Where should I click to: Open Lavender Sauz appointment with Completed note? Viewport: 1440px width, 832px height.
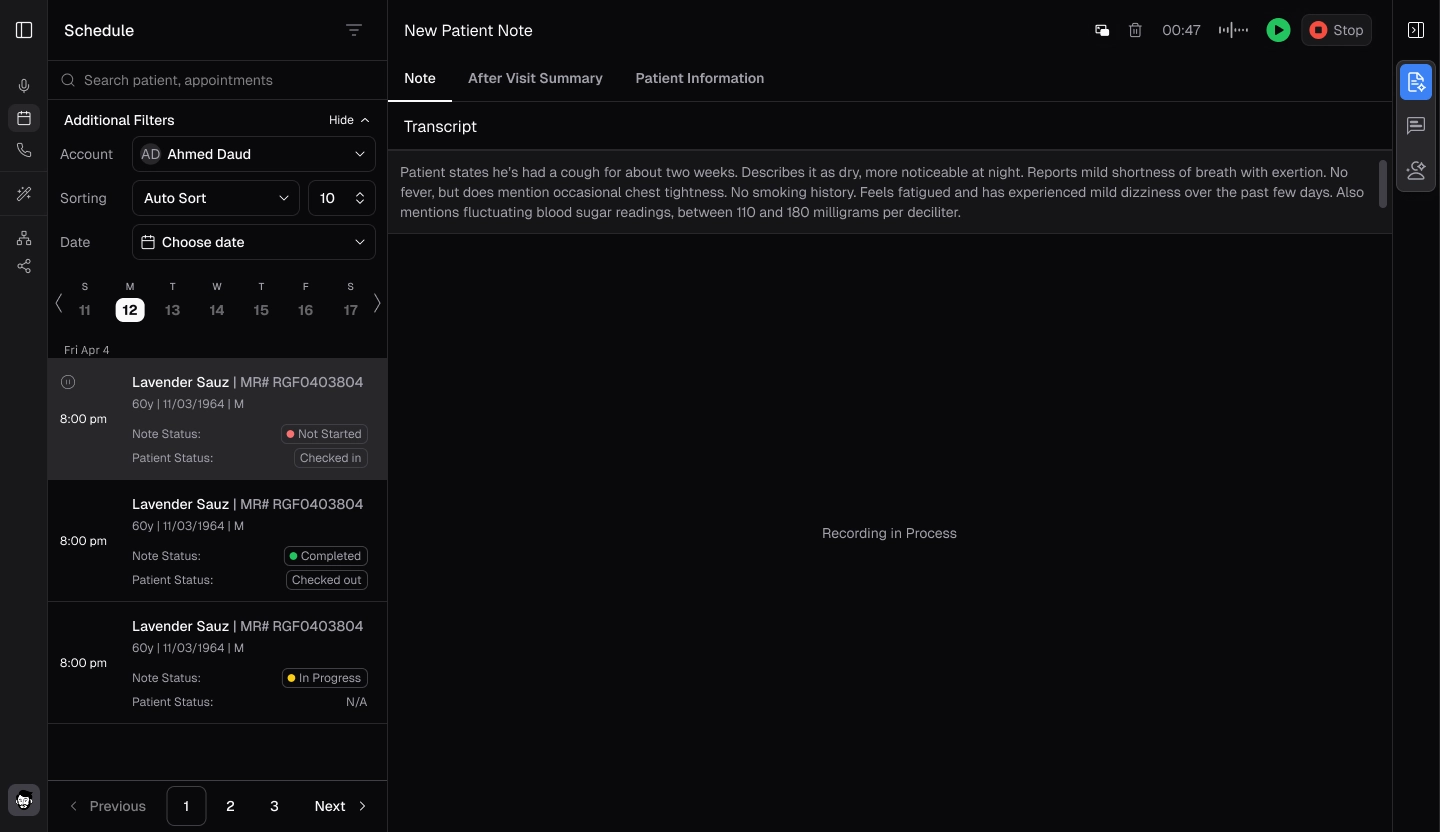coord(217,541)
